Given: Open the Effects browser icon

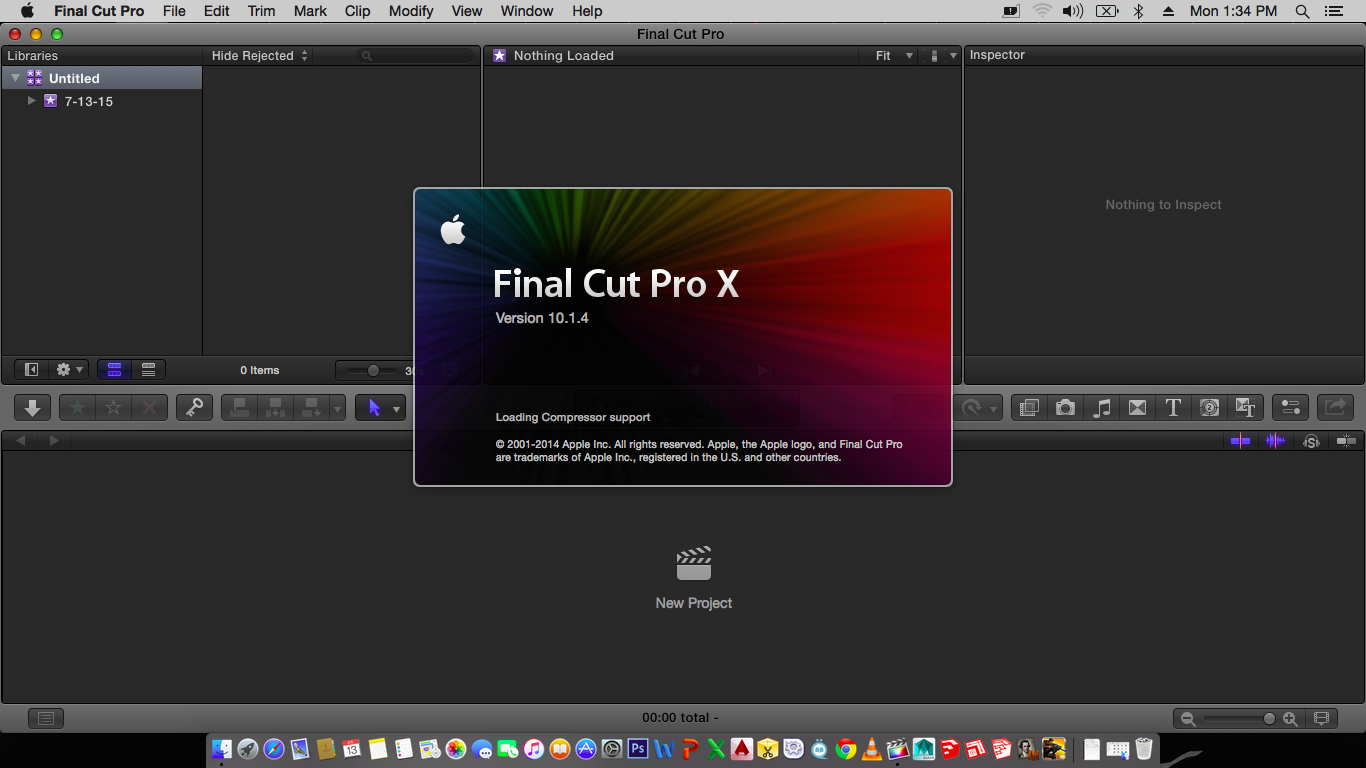Looking at the screenshot, I should (1029, 408).
